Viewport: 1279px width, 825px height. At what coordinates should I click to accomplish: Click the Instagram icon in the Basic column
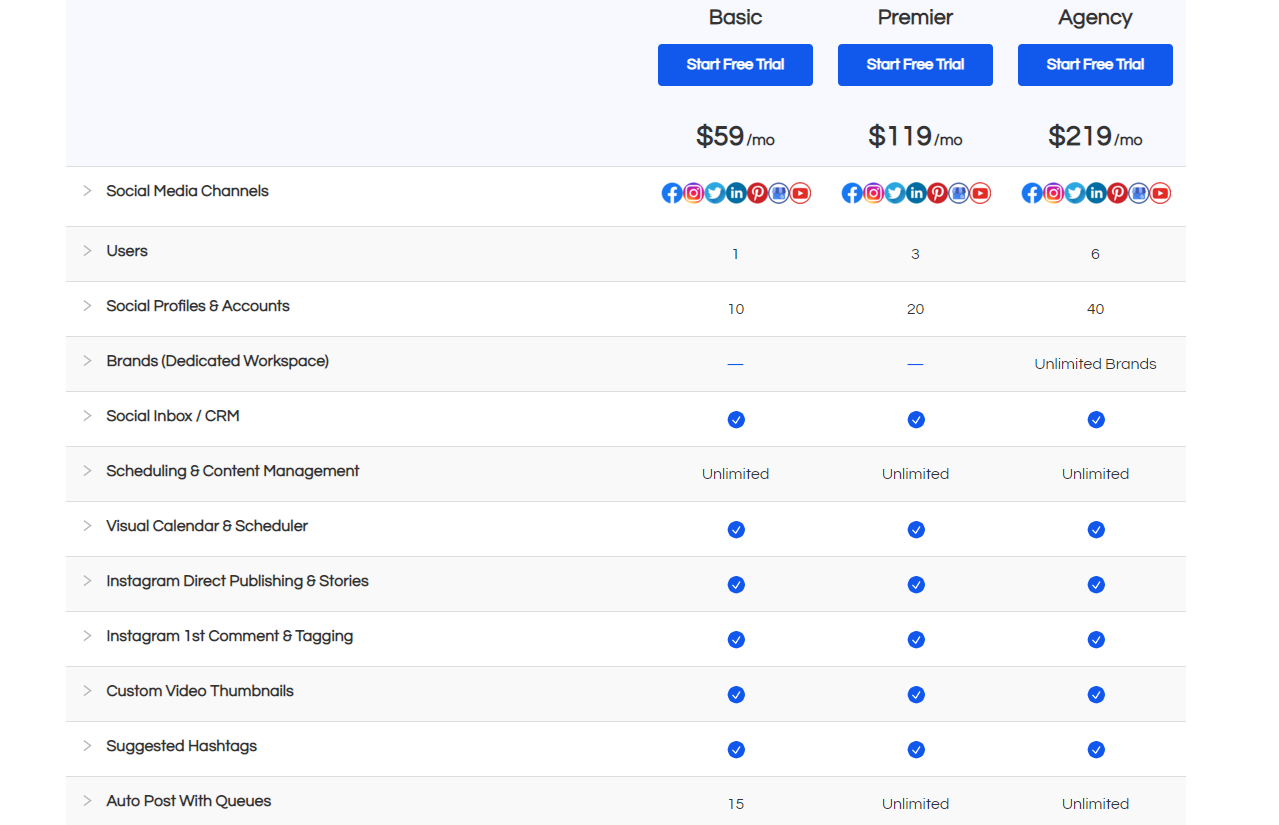point(694,193)
